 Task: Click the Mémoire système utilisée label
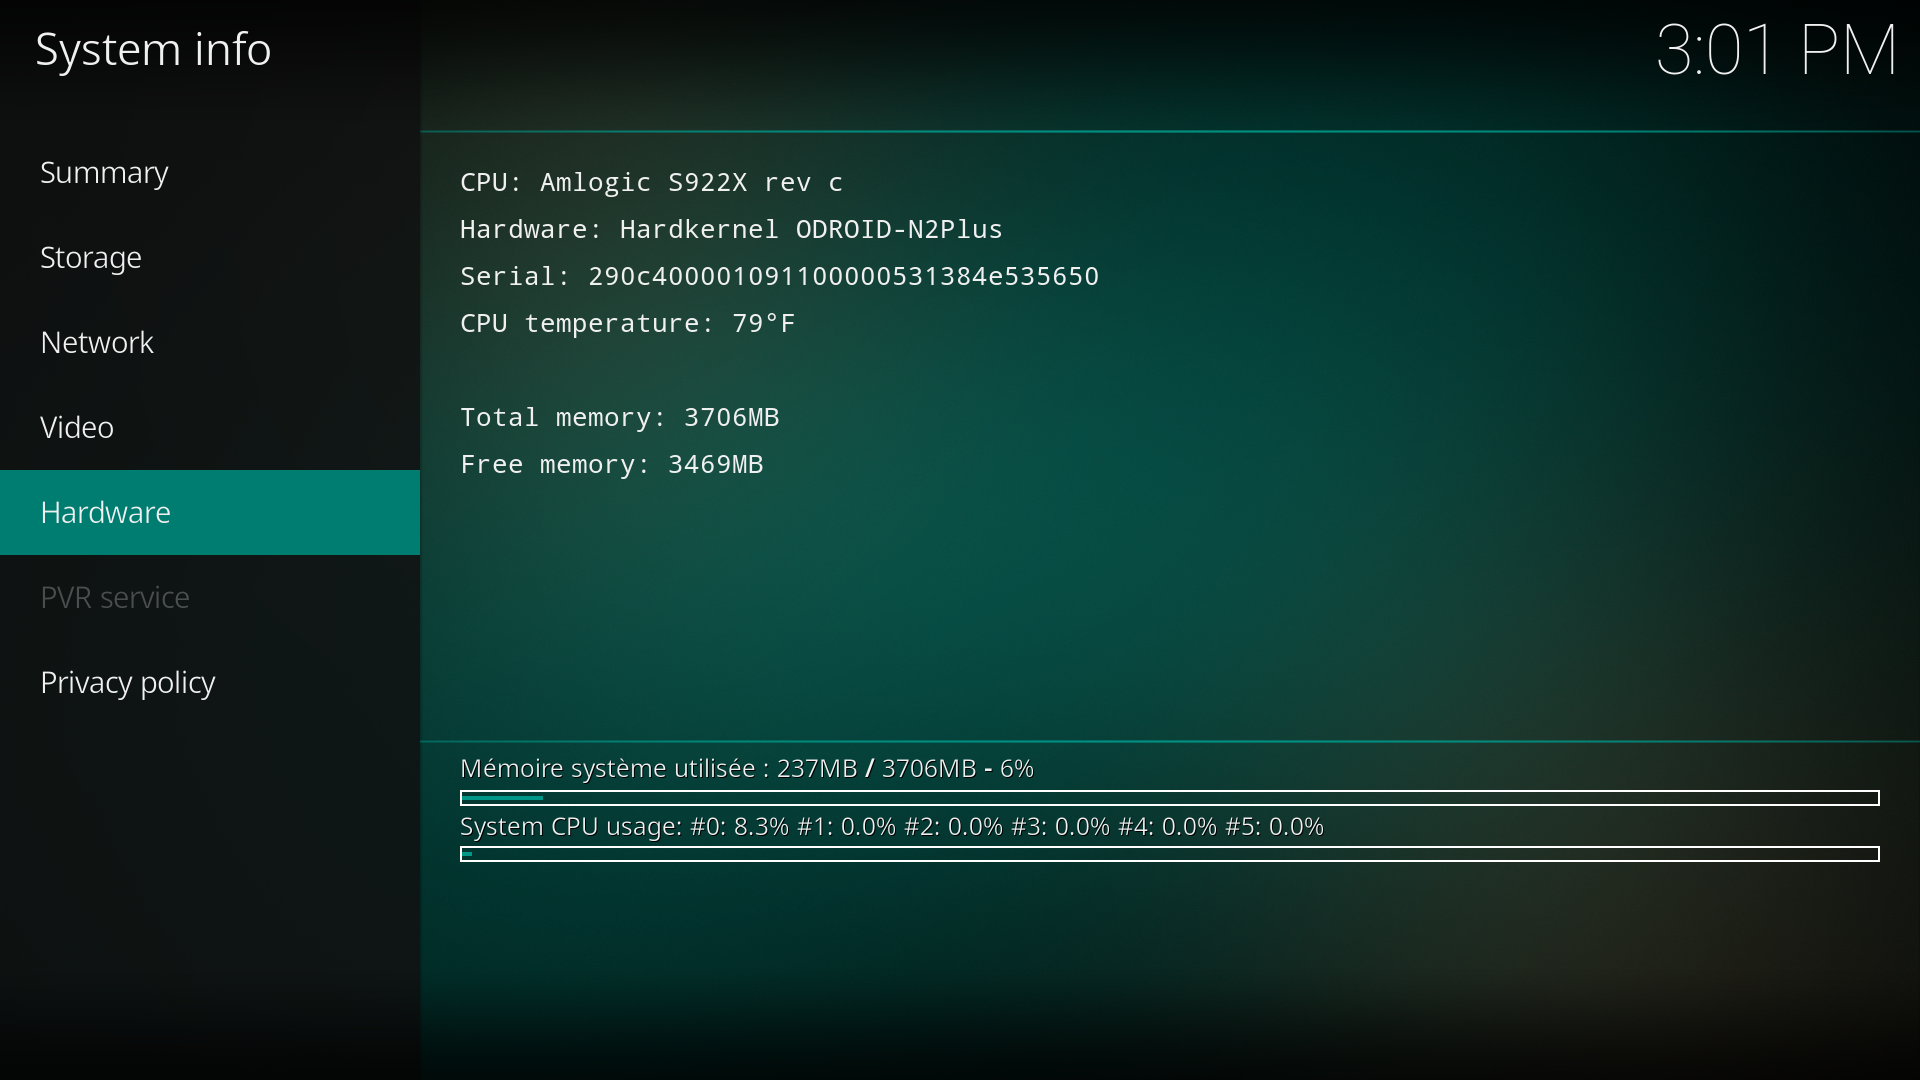click(x=747, y=768)
